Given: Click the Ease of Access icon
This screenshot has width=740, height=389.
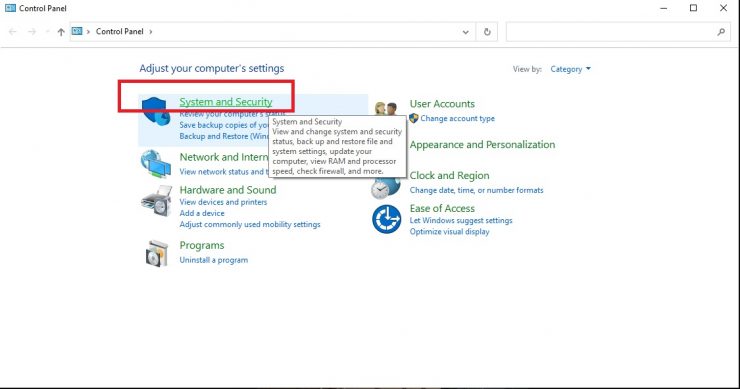Looking at the screenshot, I should coord(387,219).
